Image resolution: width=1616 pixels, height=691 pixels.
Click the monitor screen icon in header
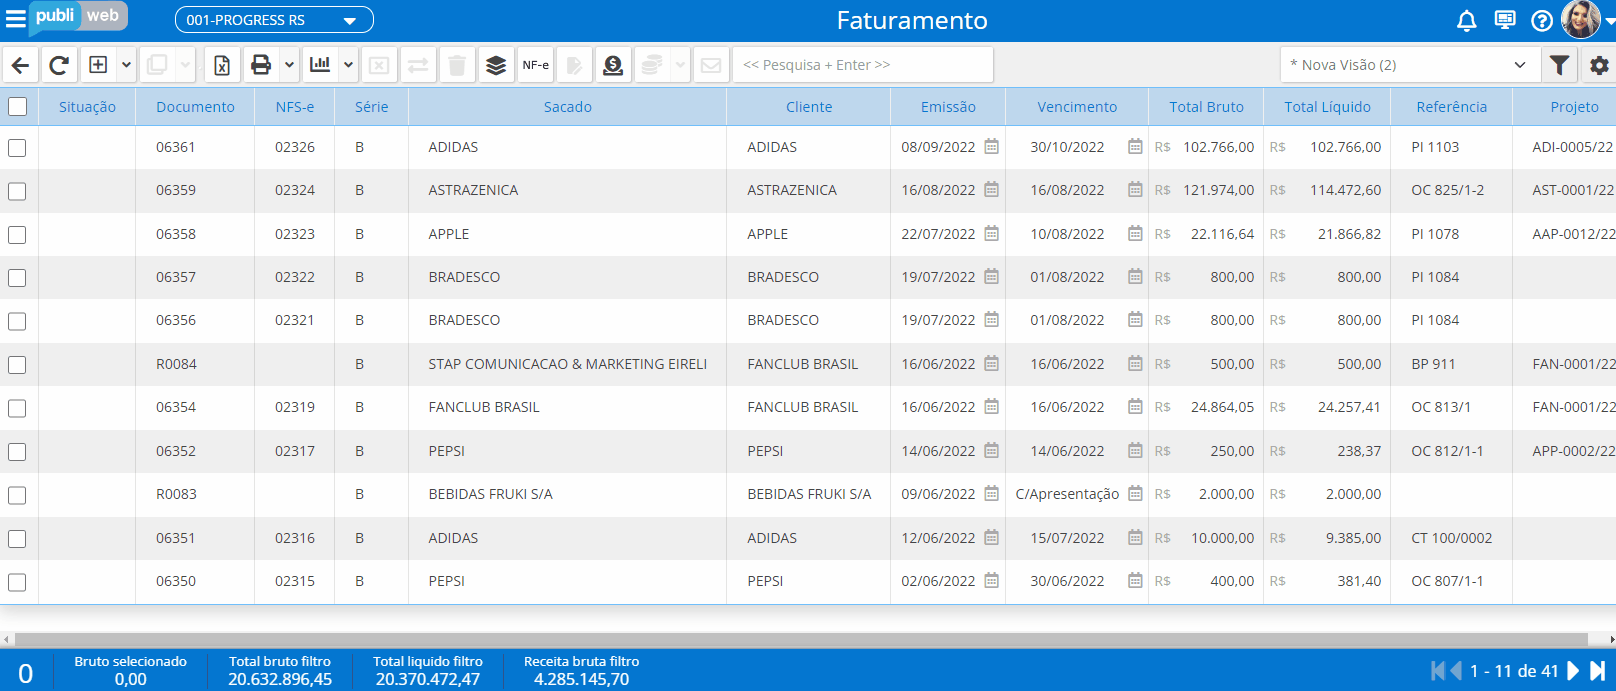click(x=1504, y=20)
